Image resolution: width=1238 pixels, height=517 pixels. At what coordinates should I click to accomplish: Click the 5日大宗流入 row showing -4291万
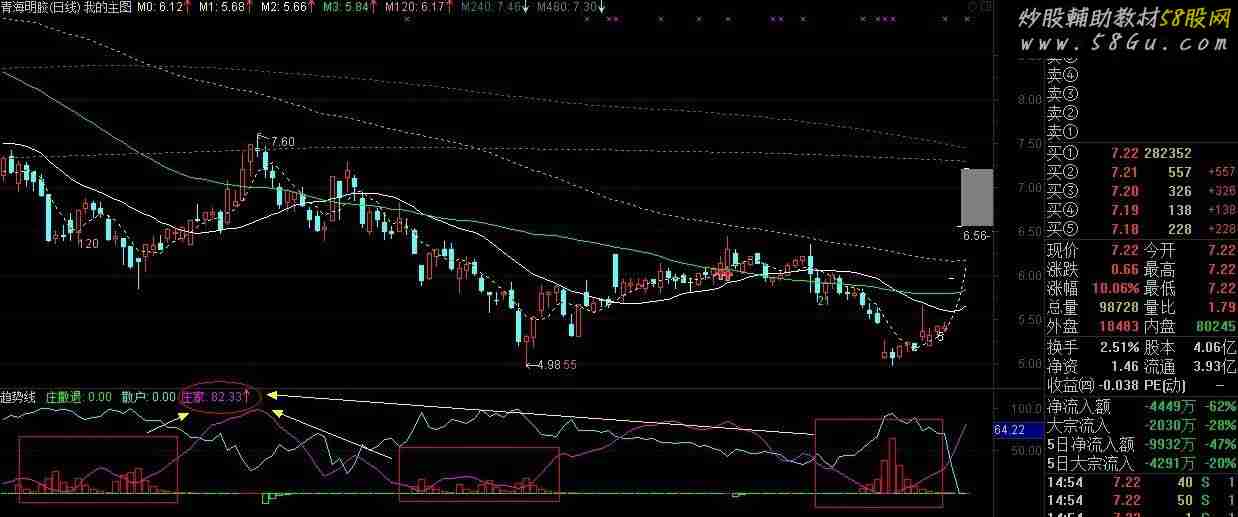point(1141,464)
